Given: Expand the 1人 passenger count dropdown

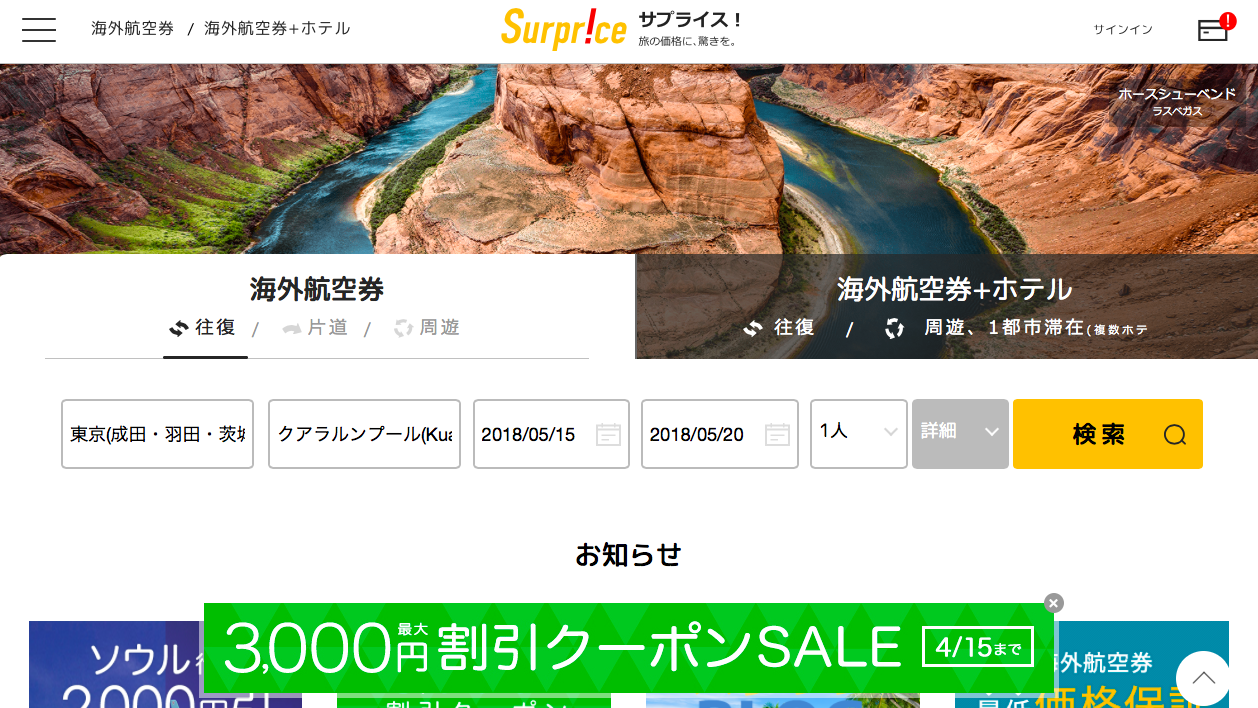Looking at the screenshot, I should point(858,434).
